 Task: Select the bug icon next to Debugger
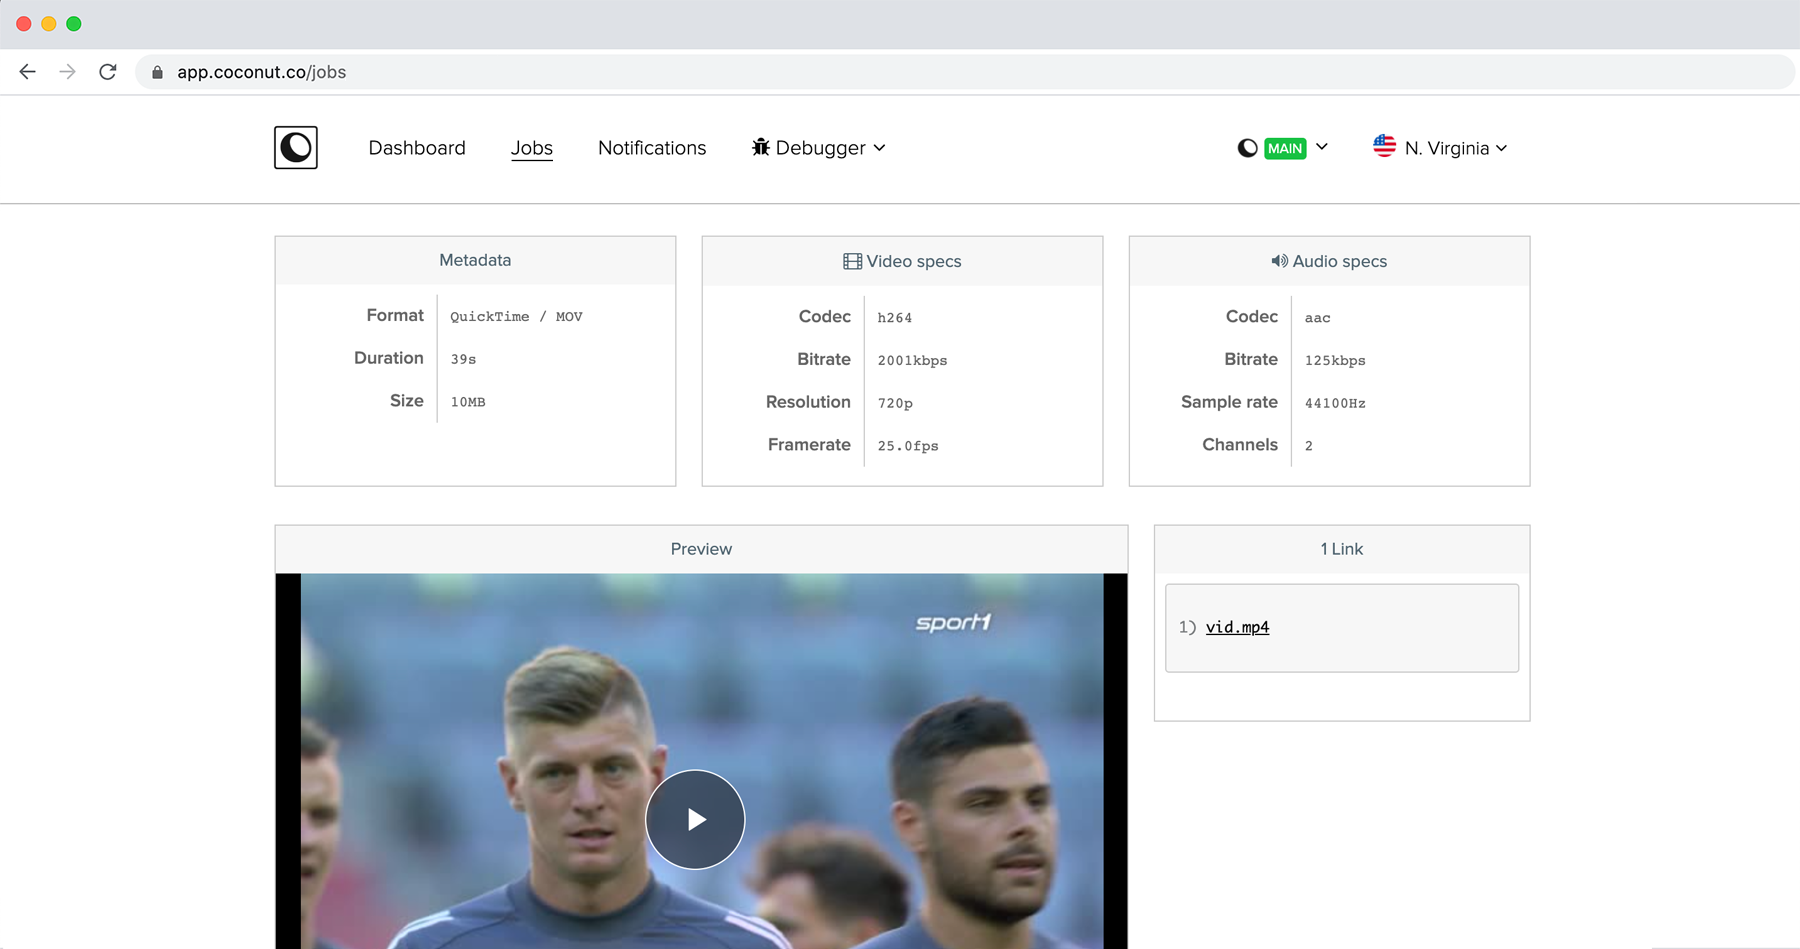point(761,147)
